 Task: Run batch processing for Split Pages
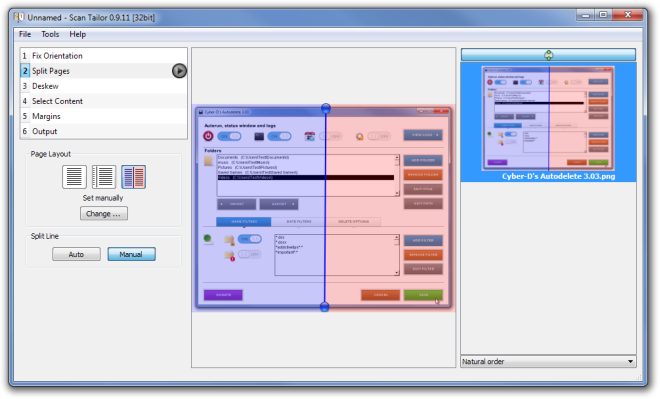point(179,71)
